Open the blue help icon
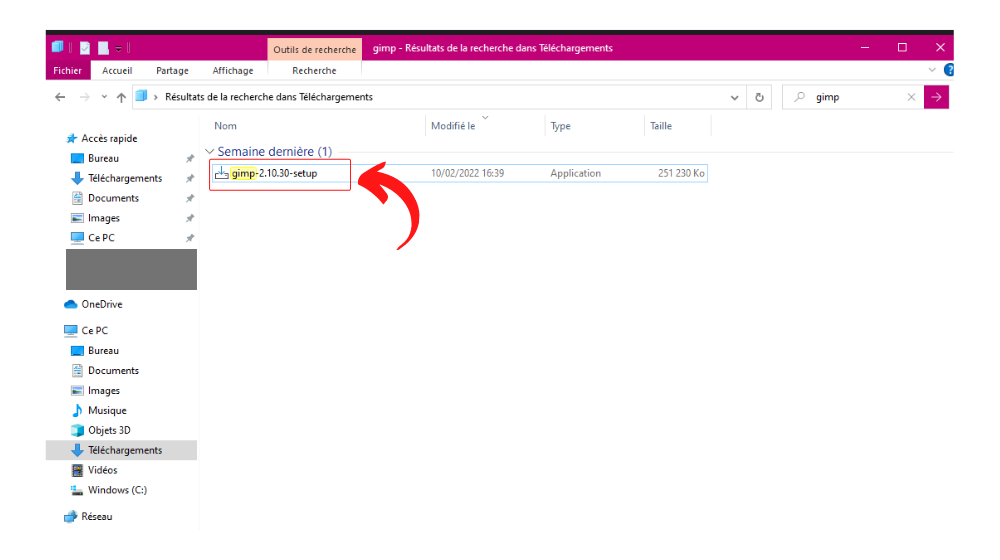1000x560 pixels. 948,70
